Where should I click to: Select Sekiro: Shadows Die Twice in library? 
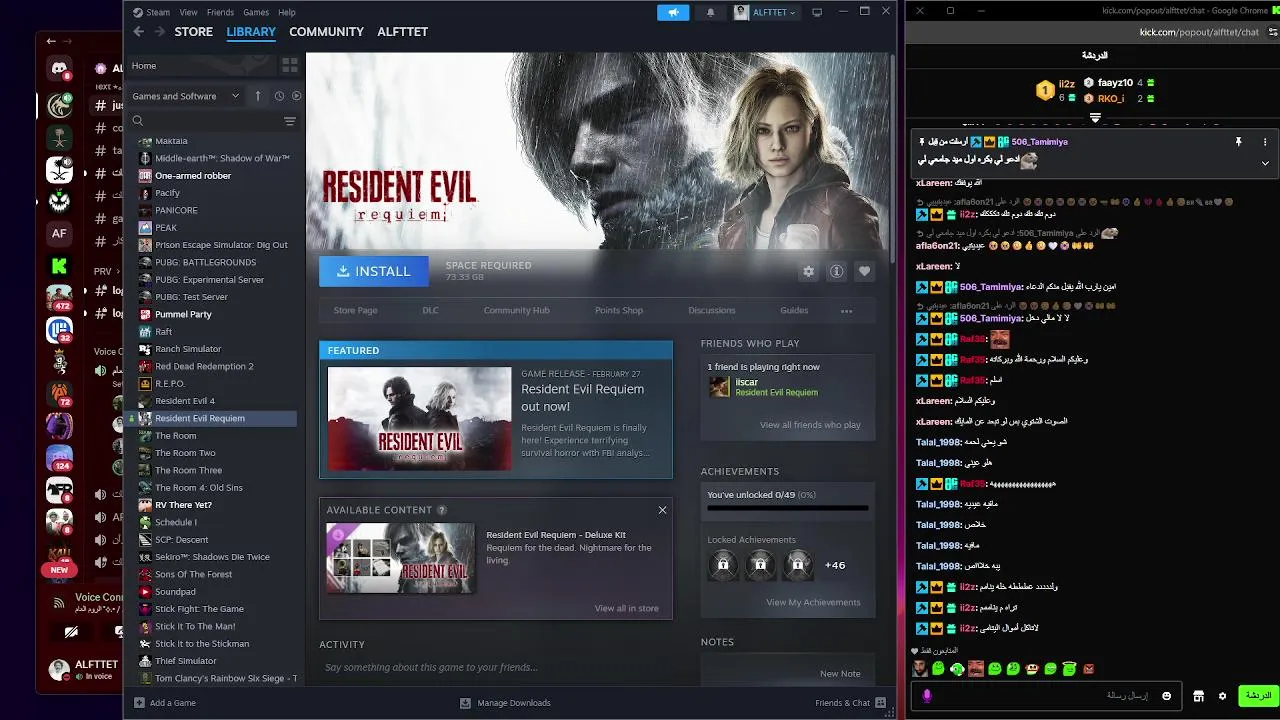pyautogui.click(x=212, y=557)
